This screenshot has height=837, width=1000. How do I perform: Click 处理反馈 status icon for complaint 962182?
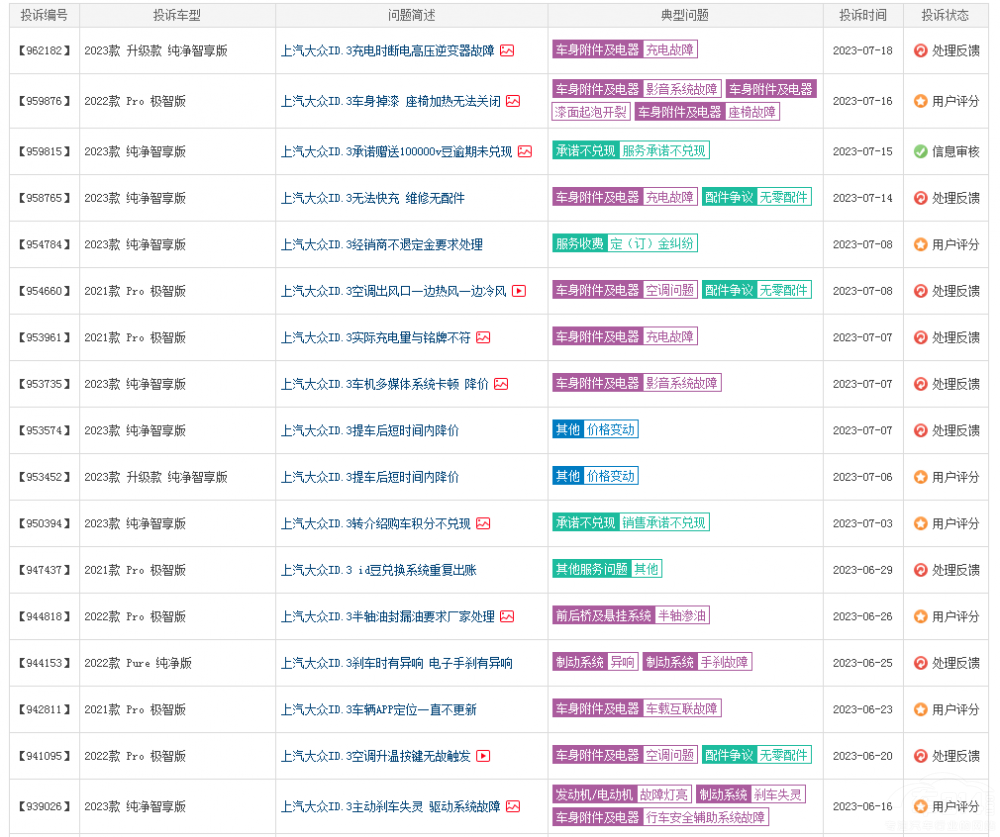click(921, 51)
